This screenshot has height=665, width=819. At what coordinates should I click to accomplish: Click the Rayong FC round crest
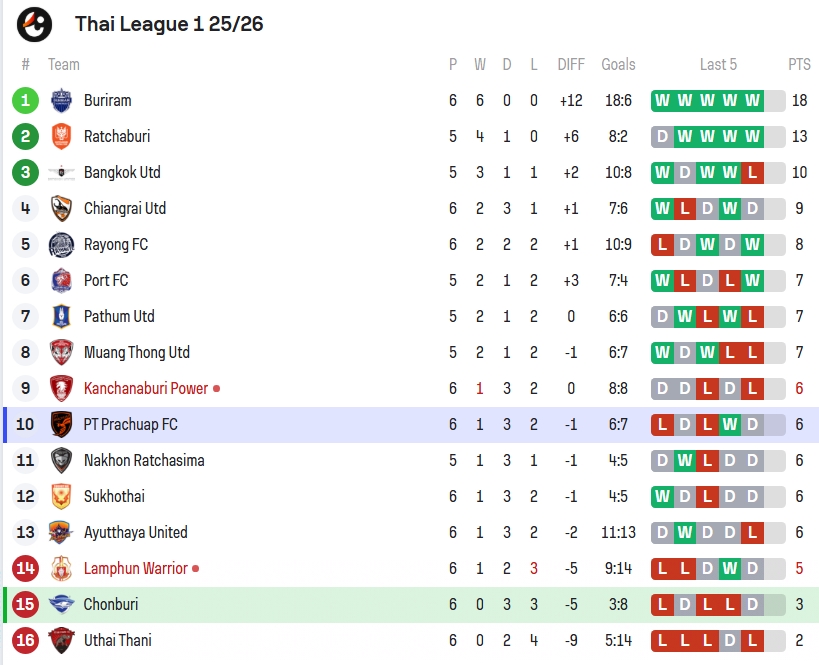coord(61,244)
